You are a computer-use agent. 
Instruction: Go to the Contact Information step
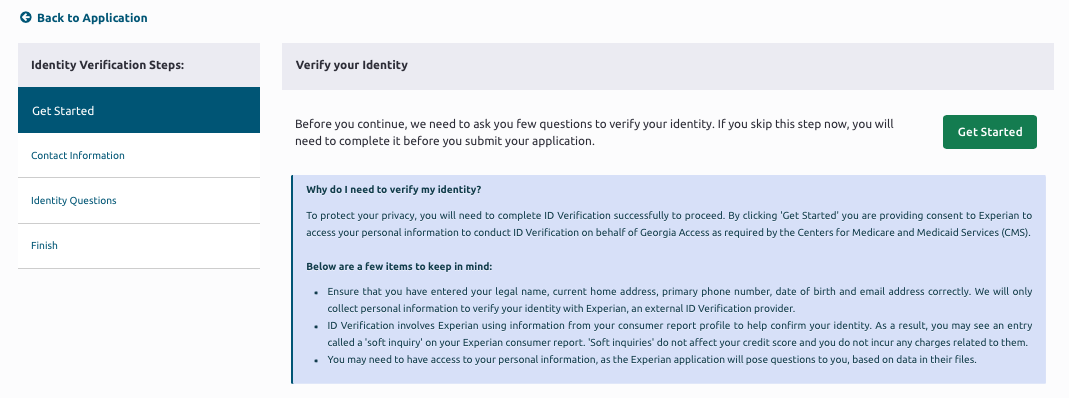click(139, 155)
